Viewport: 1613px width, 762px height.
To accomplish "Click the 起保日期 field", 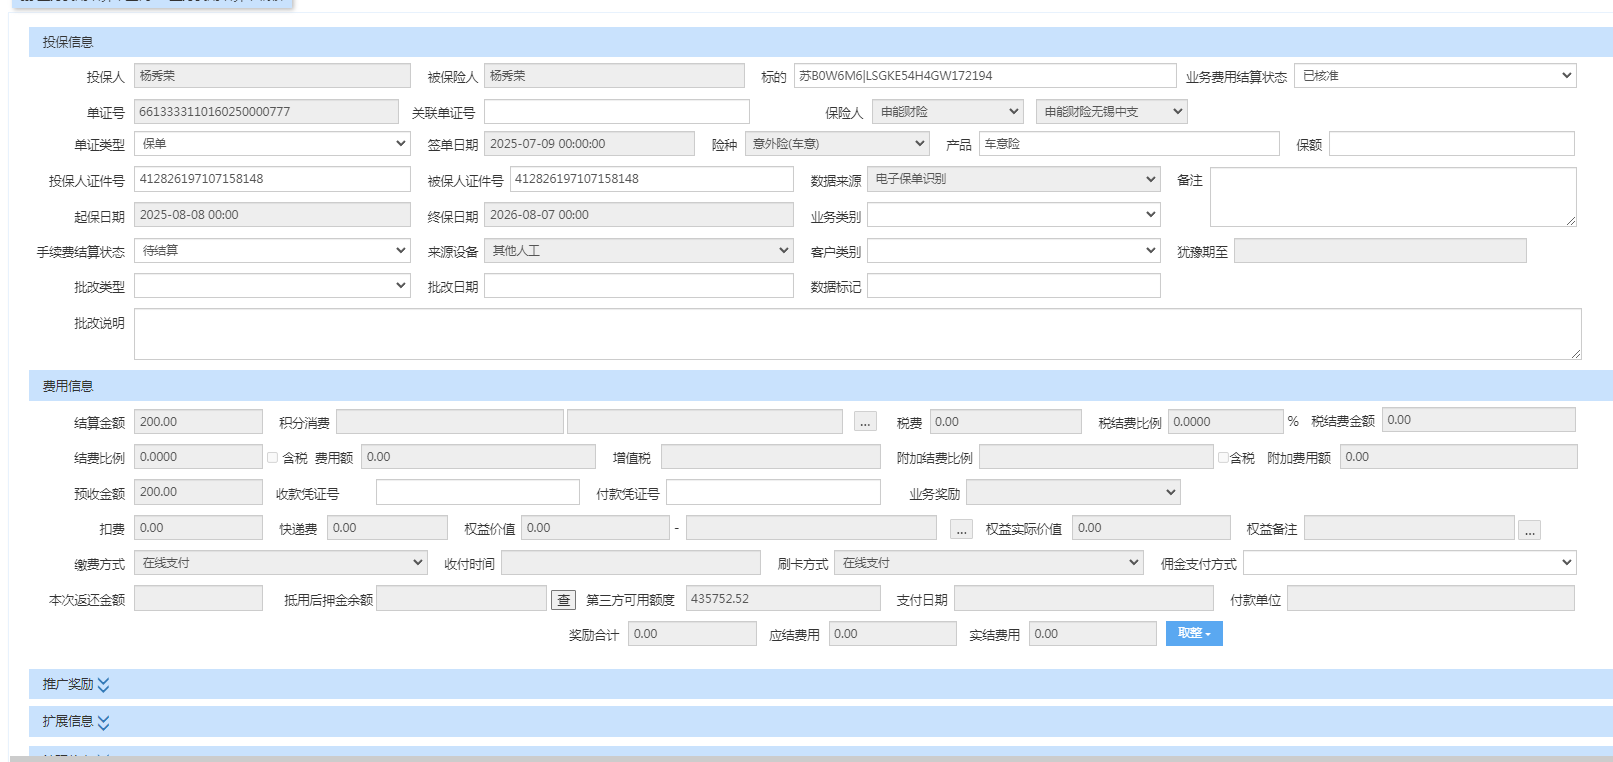I will point(272,215).
